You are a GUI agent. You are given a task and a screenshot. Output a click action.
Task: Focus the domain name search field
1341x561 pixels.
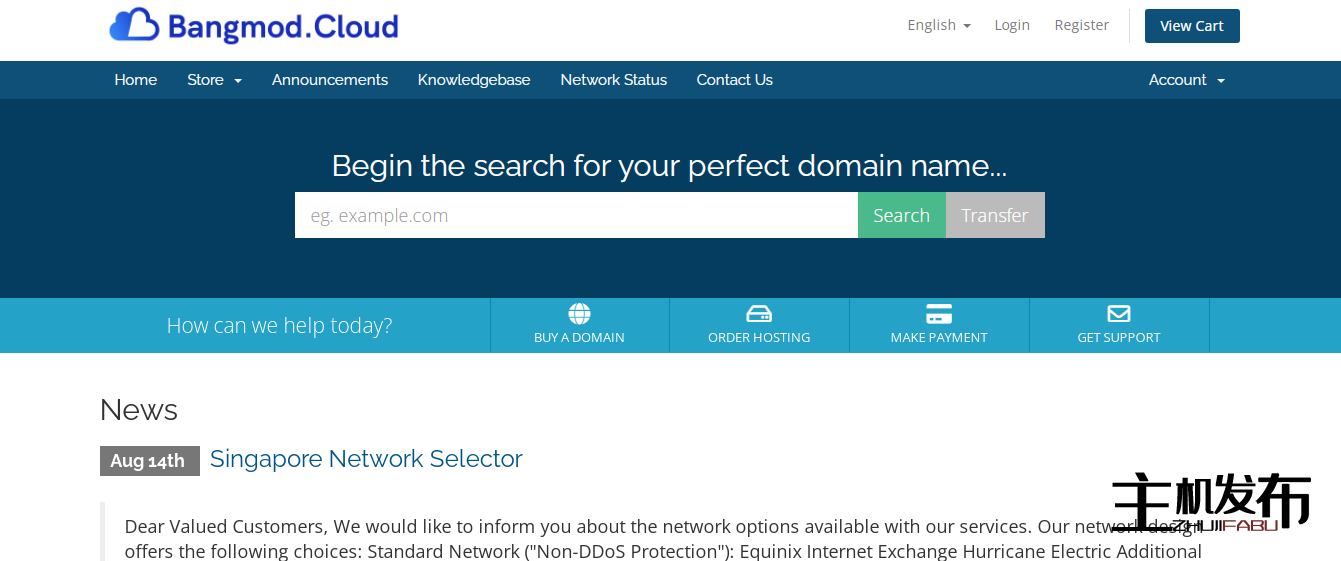tap(576, 215)
